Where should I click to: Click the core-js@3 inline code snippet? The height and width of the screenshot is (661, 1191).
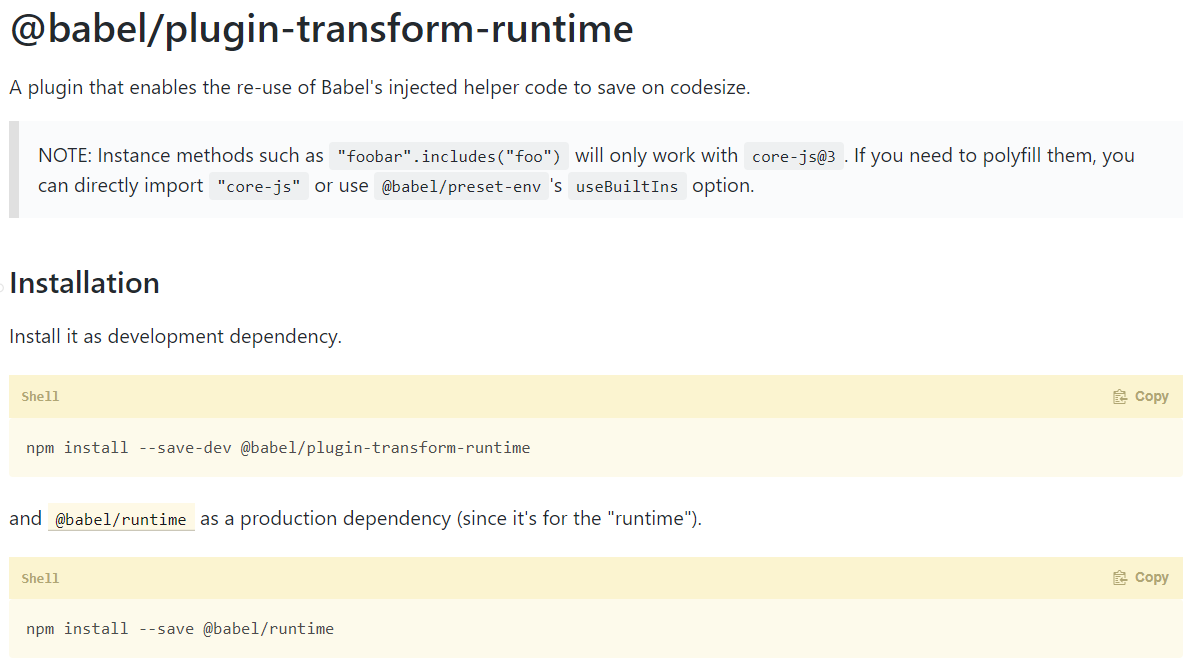tap(793, 156)
